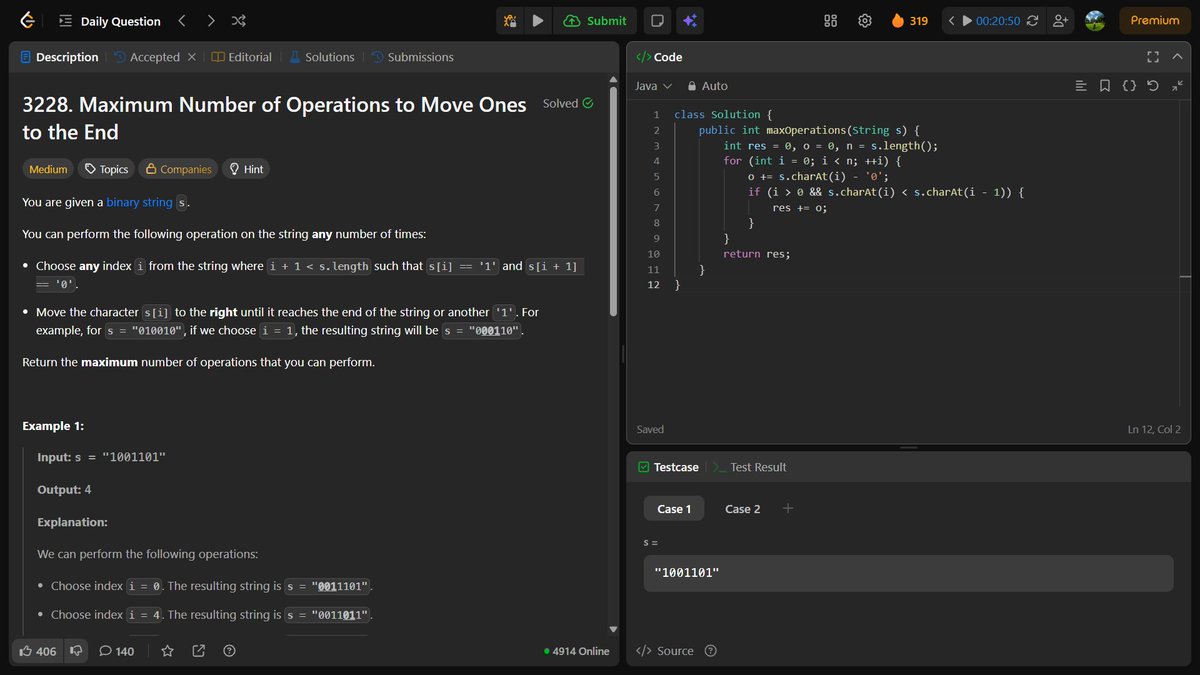Click the Premium button

tap(1155, 20)
